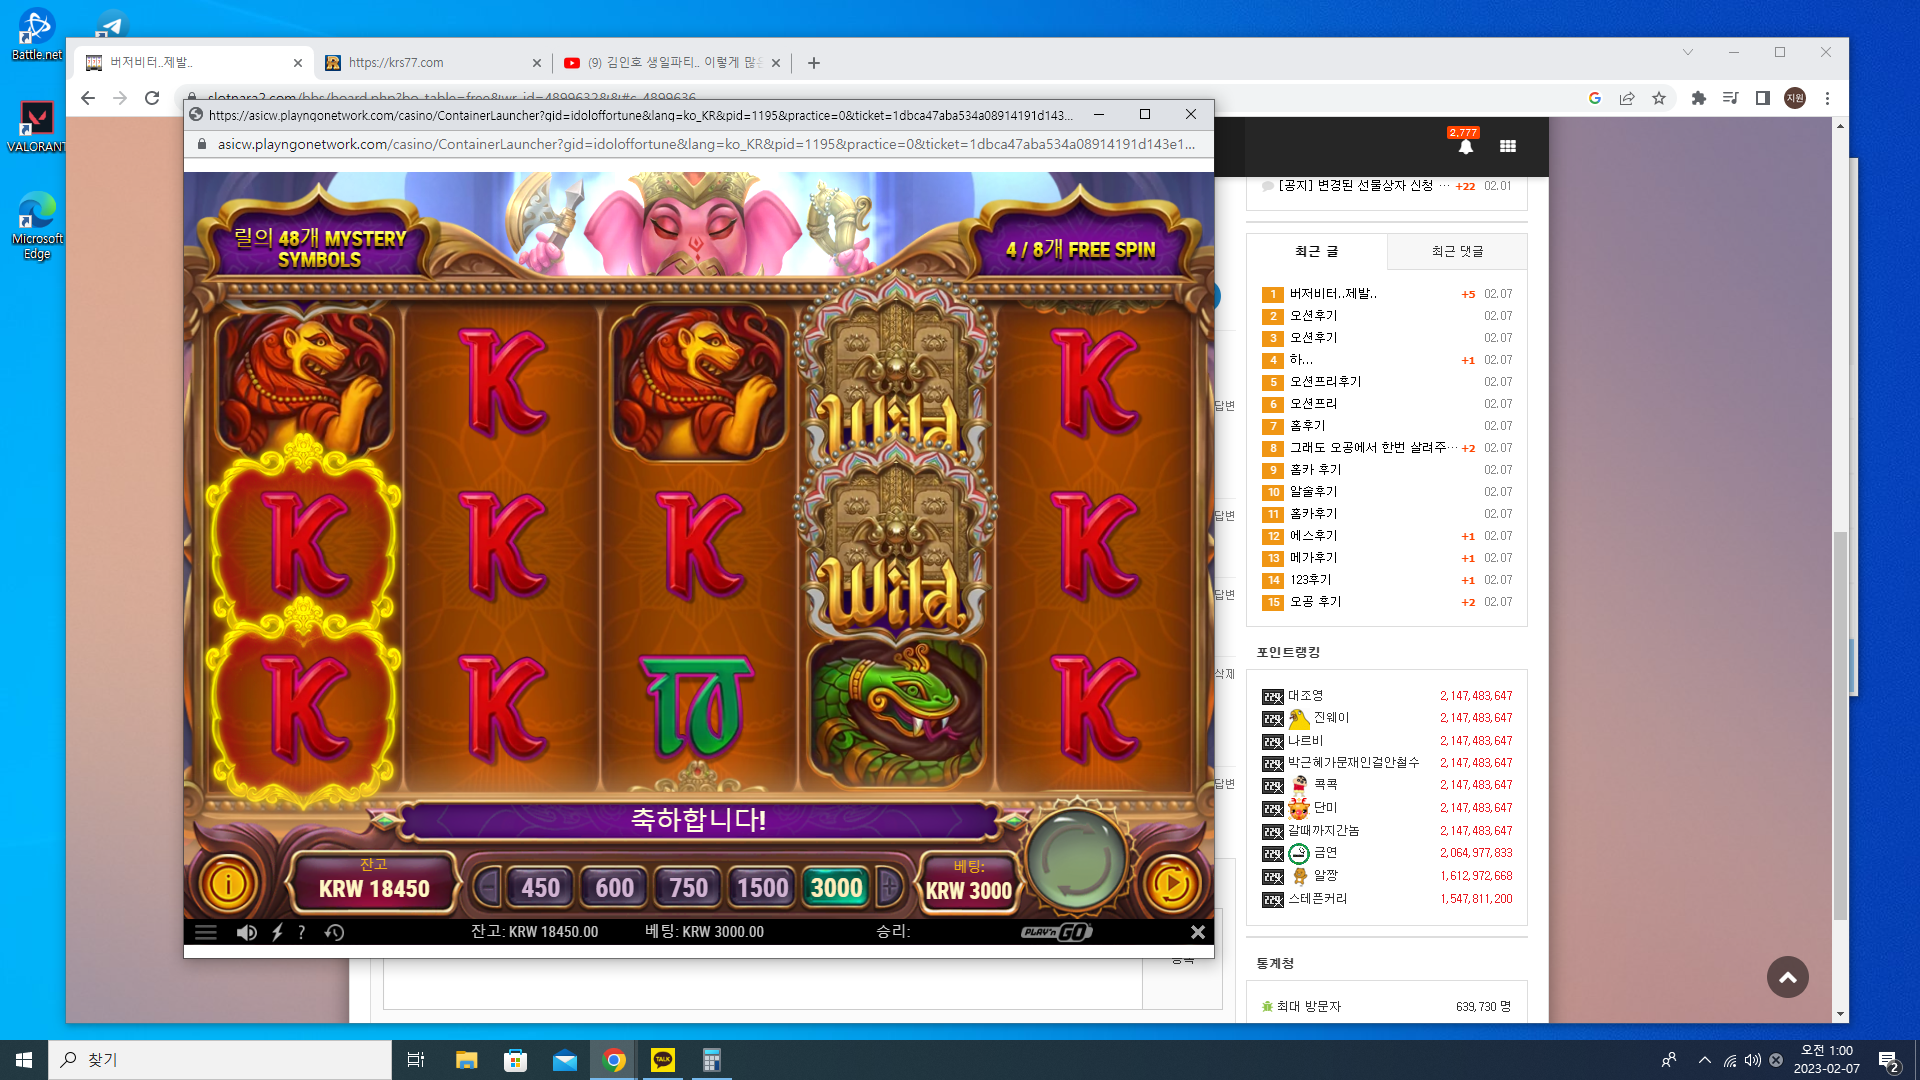Open the Battle.net desktop shortcut
The height and width of the screenshot is (1080, 1920).
pyautogui.click(x=36, y=35)
